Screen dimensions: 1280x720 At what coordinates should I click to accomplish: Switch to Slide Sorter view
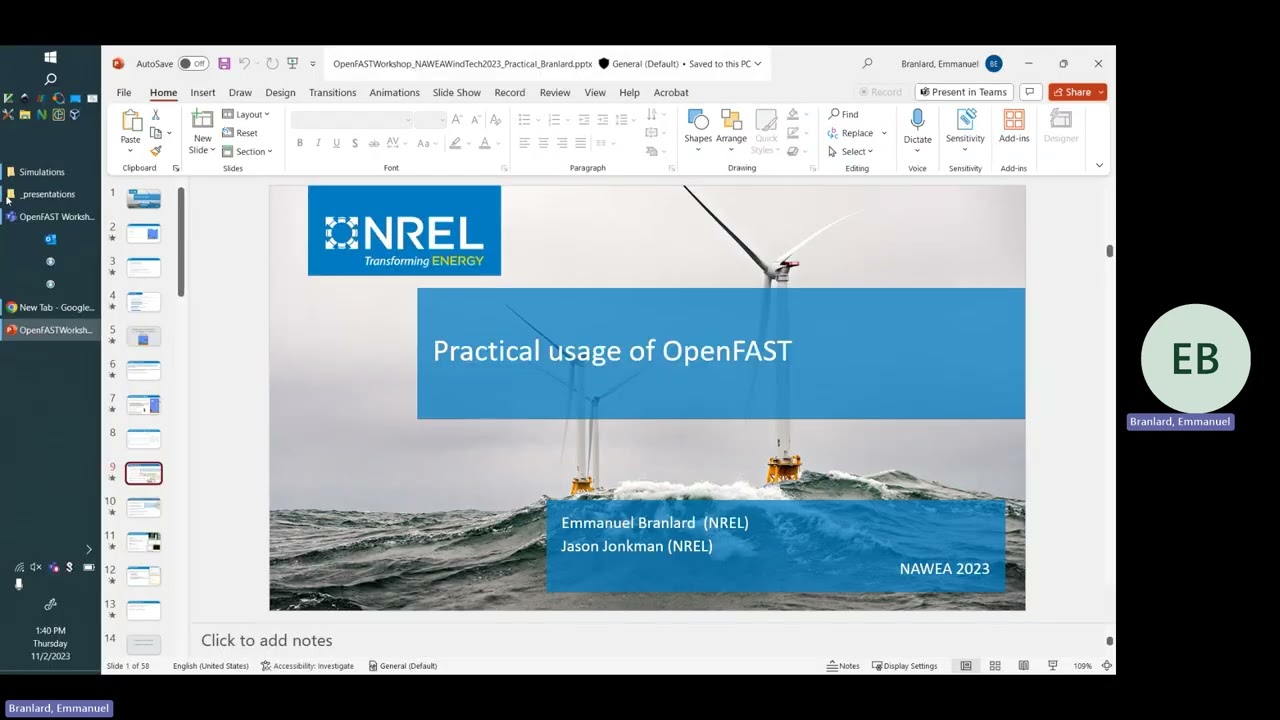(995, 666)
